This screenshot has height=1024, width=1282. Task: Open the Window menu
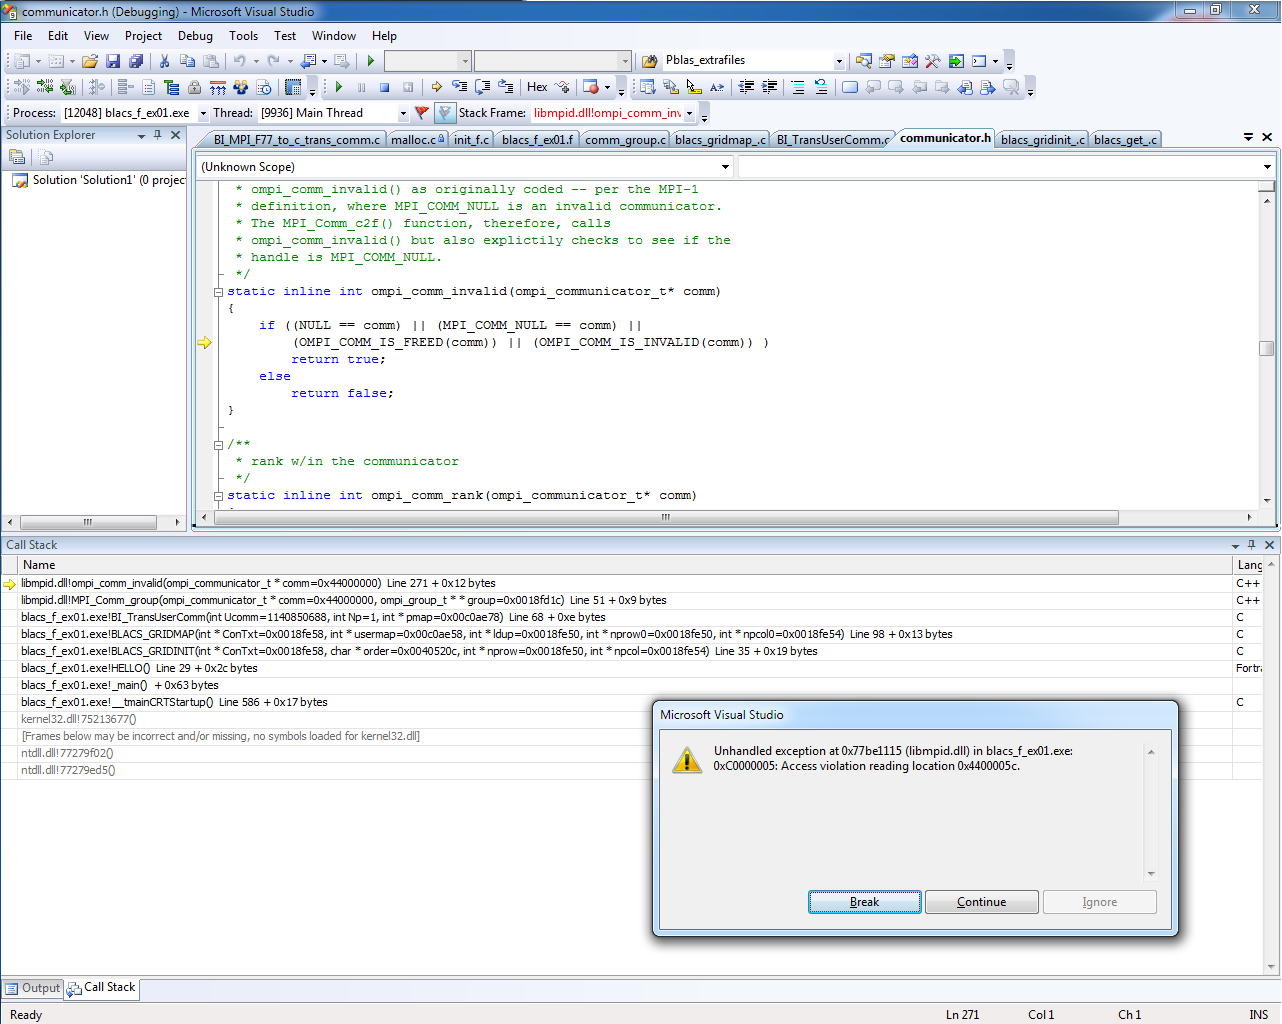[x=334, y=36]
